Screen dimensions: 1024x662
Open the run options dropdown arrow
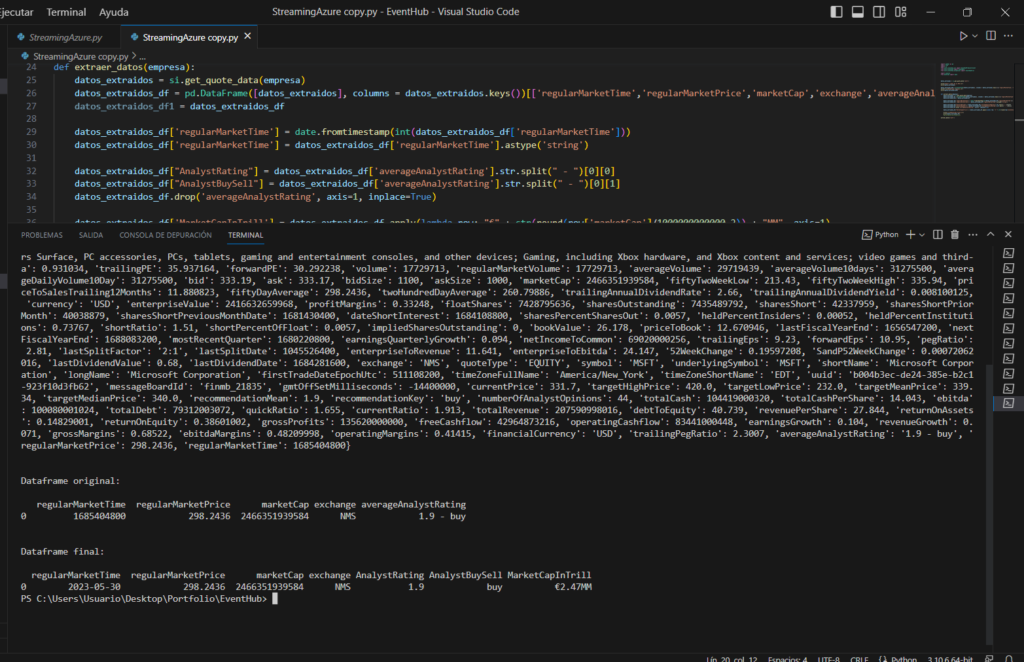point(977,37)
